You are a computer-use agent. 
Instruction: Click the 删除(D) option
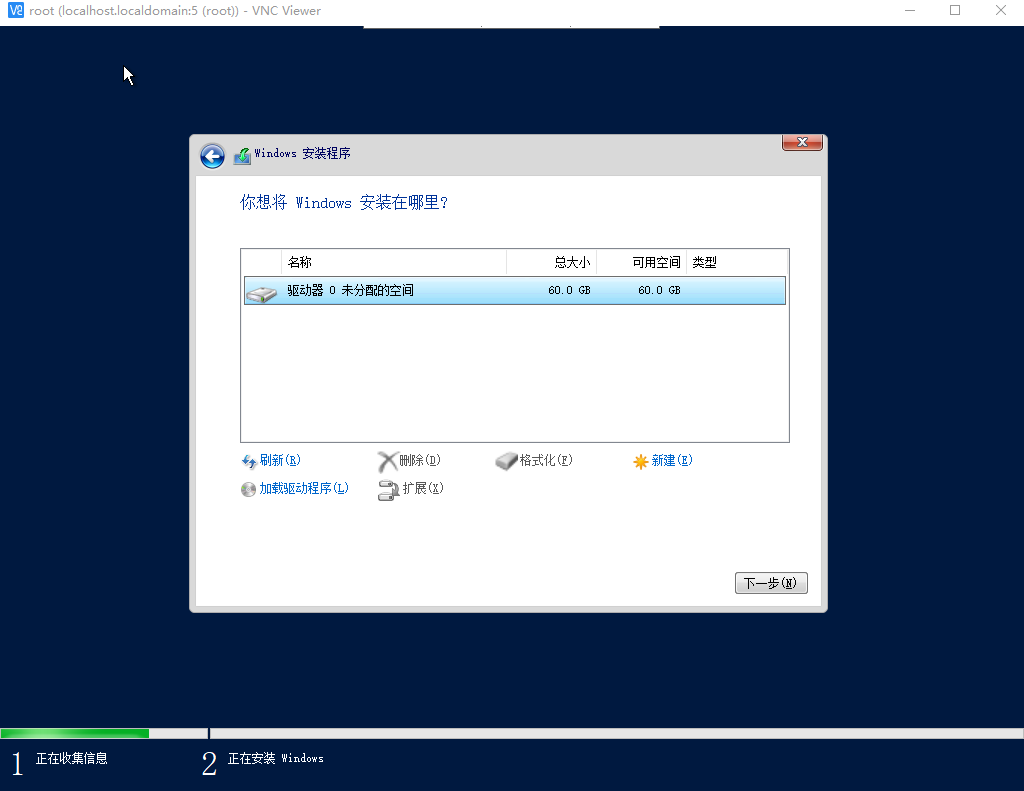(x=420, y=460)
